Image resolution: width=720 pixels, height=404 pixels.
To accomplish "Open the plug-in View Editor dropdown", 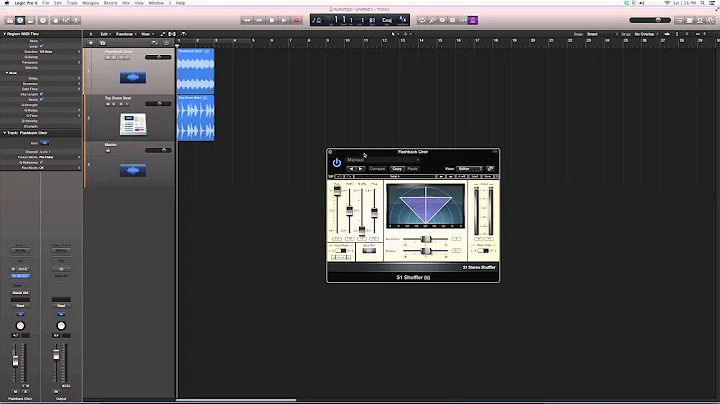I will [470, 168].
